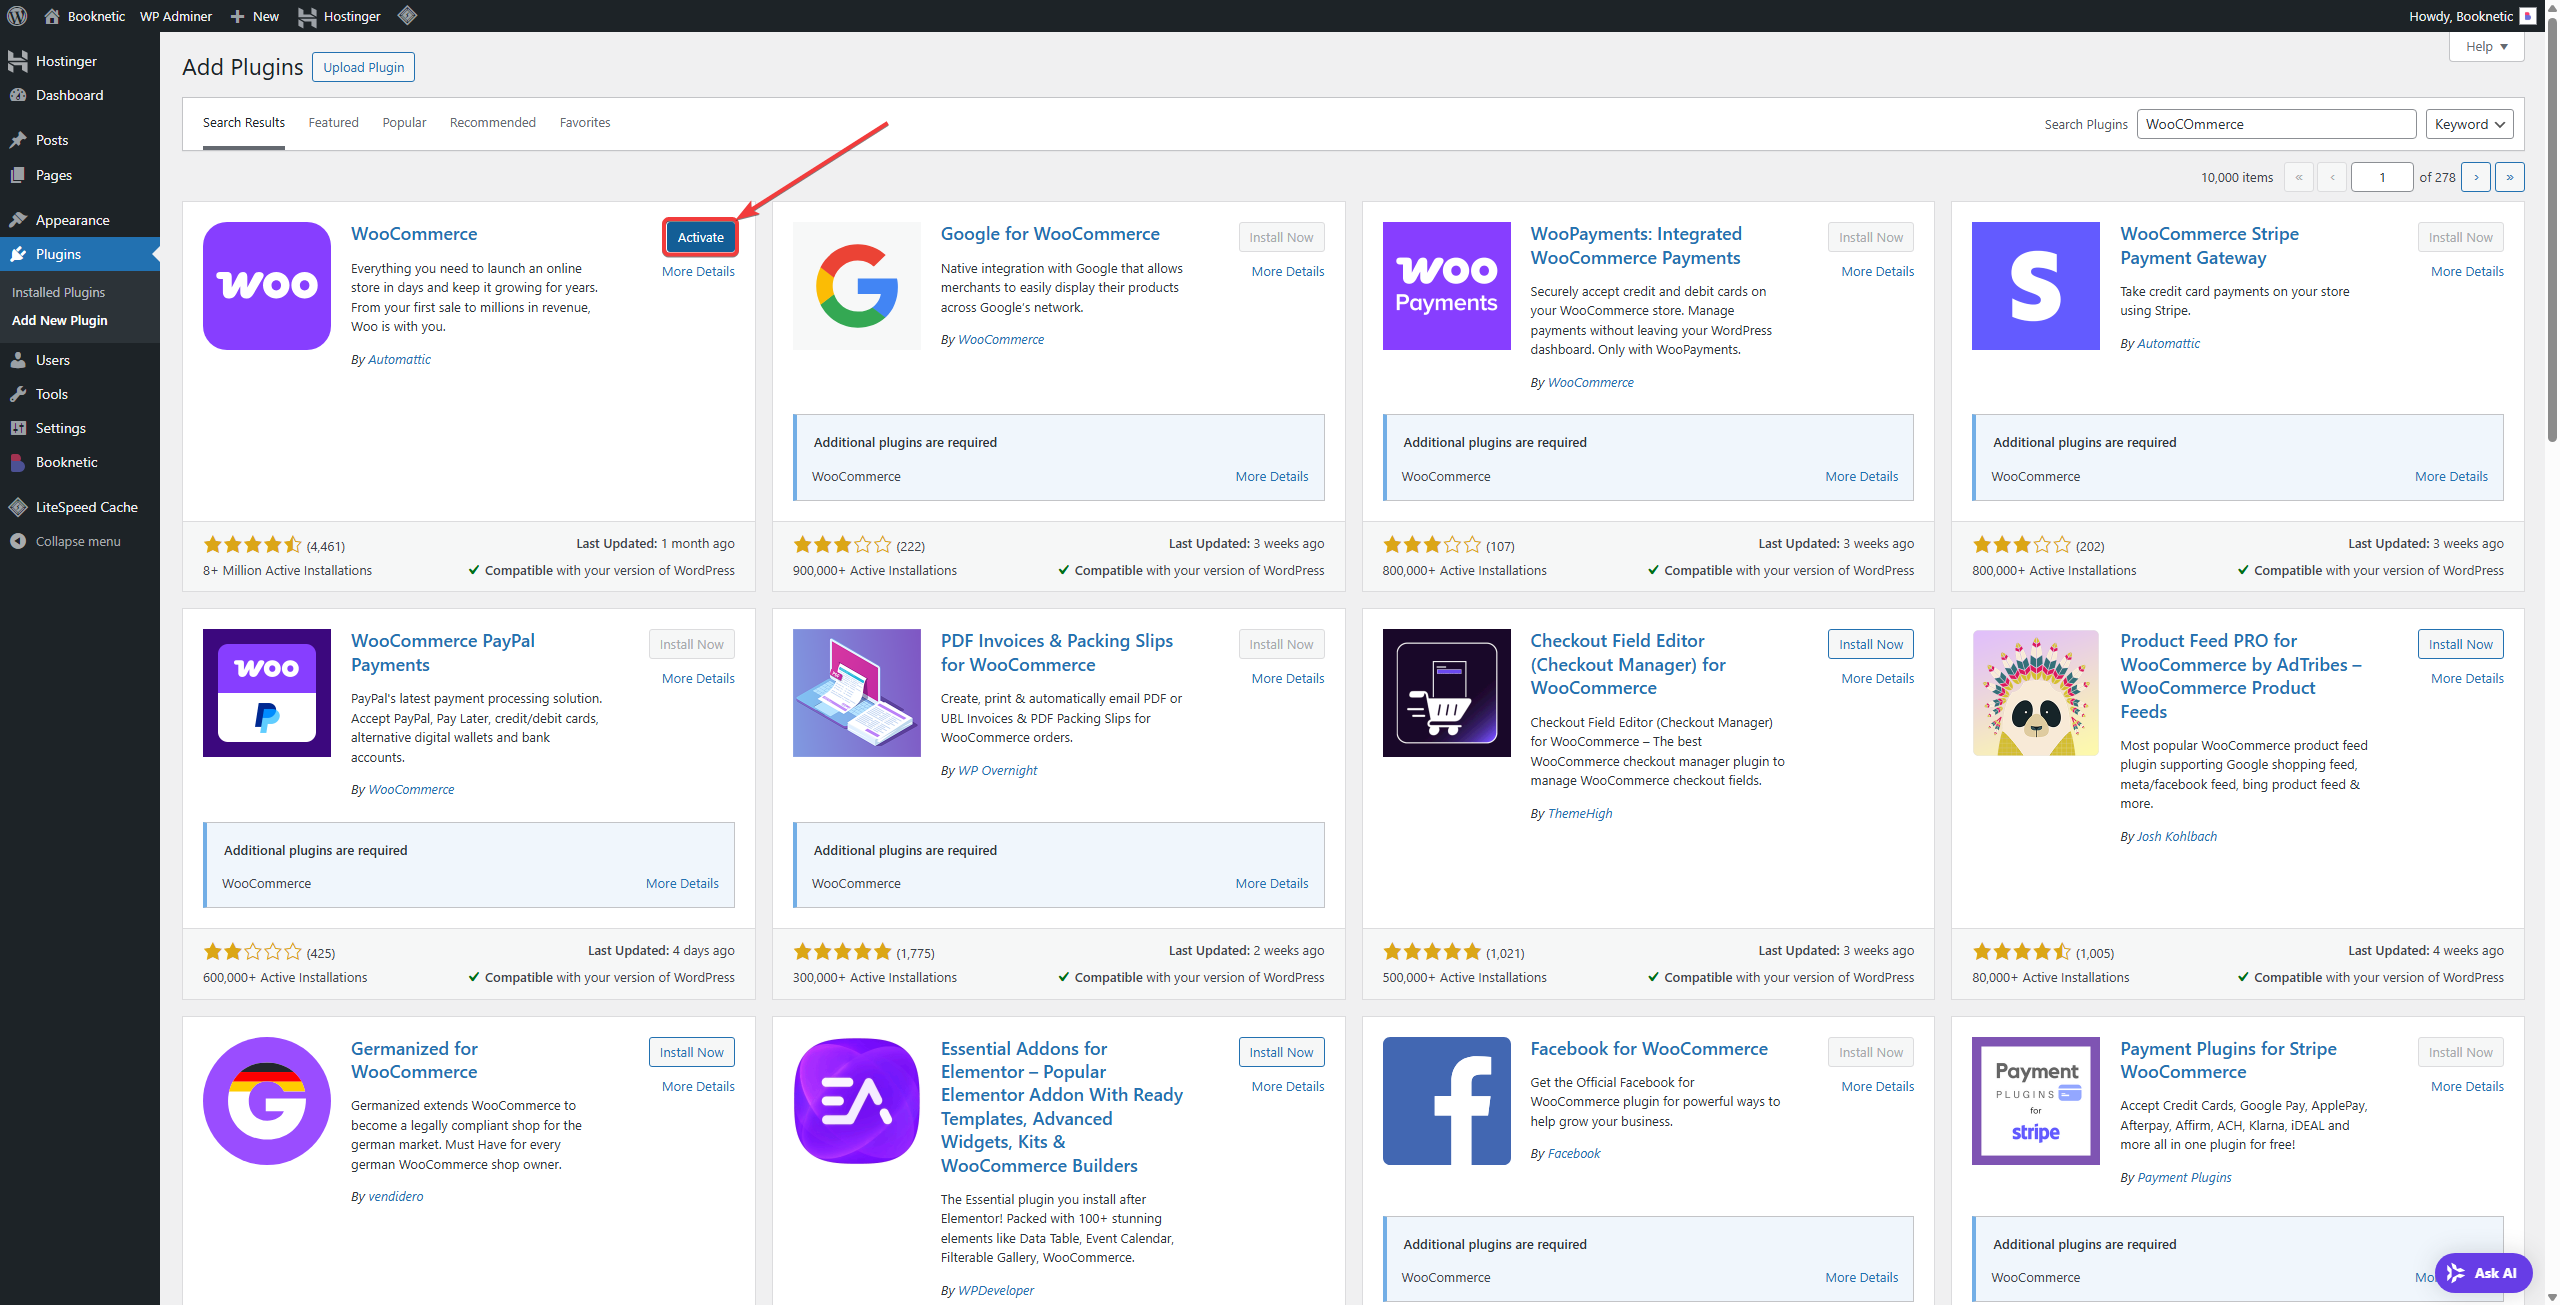Open the WP Overnight author link
This screenshot has height=1305, width=2560.
coord(997,770)
